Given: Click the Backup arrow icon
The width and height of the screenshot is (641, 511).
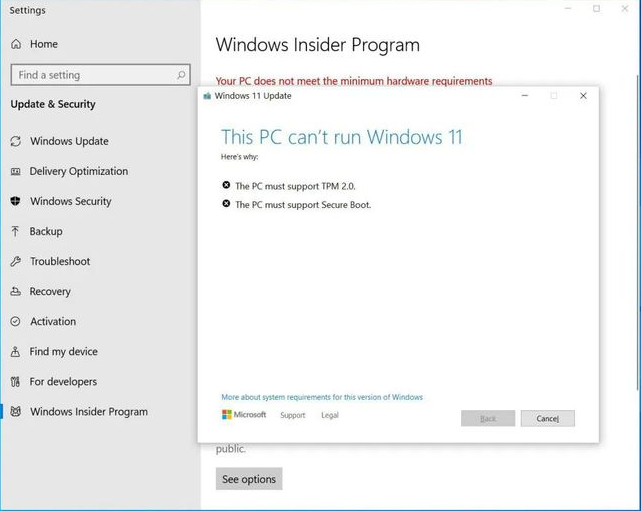Looking at the screenshot, I should pos(16,231).
